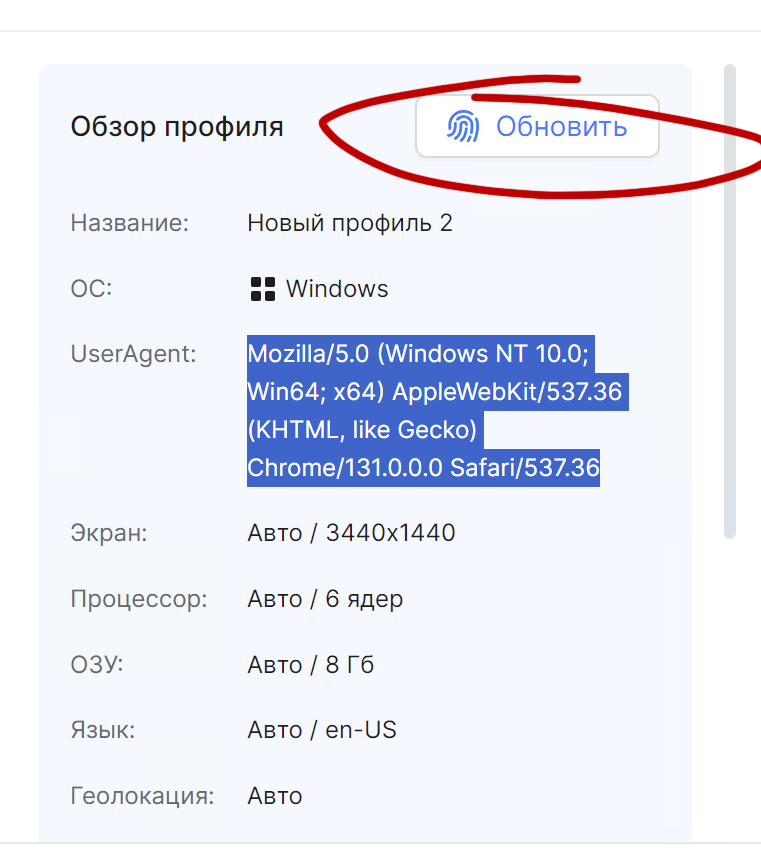Click the Windows text value
This screenshot has width=761, height=862.
[x=337, y=290]
